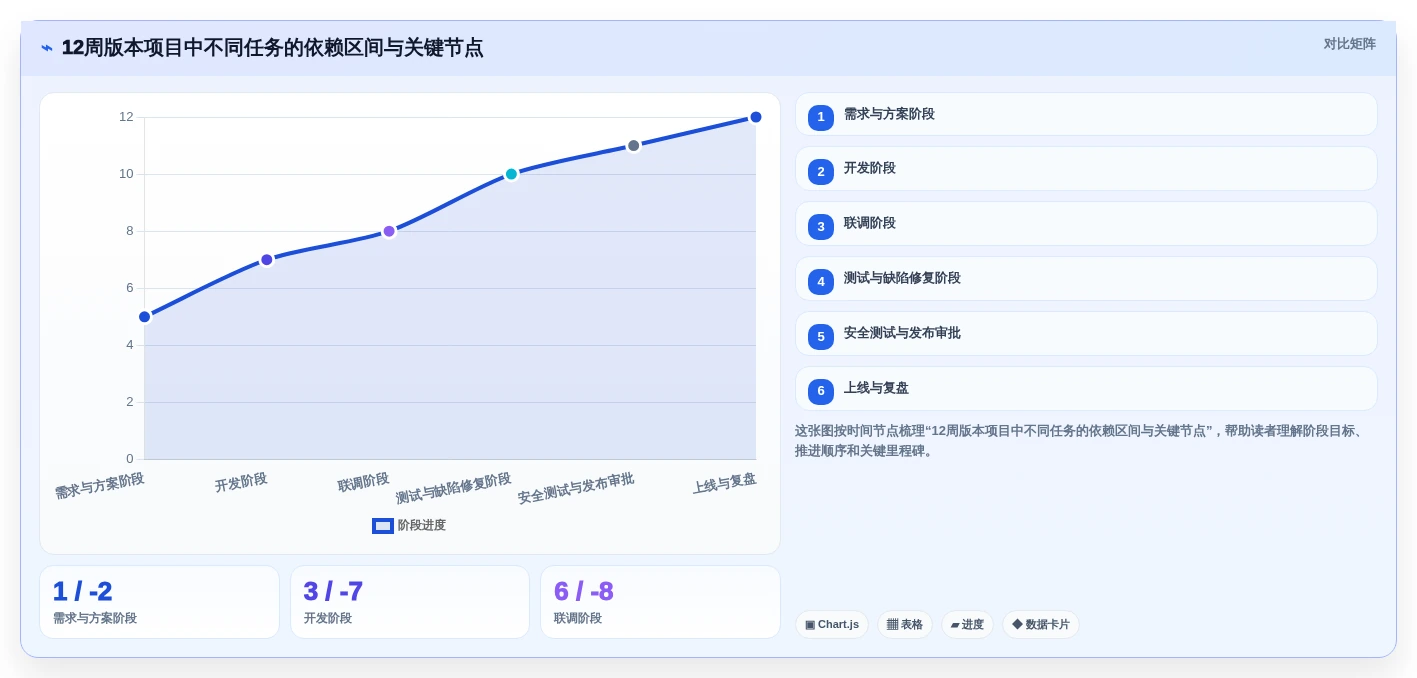Click the y-axis value 10
The width and height of the screenshot is (1417, 678).
pyautogui.click(x=126, y=174)
